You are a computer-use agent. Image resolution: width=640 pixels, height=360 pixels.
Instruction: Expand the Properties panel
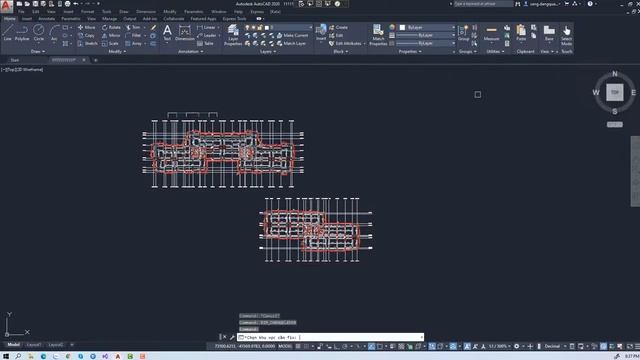pos(410,51)
